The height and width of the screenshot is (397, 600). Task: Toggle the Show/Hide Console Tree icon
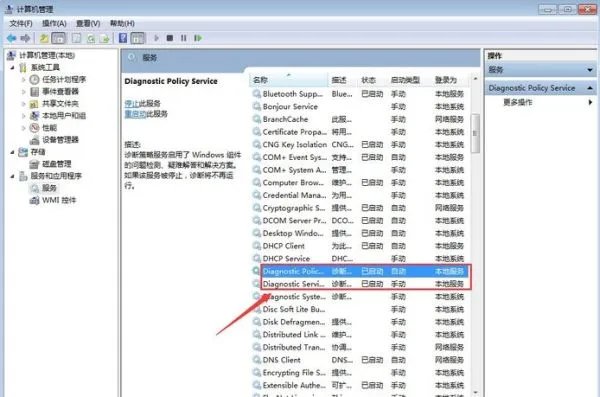(59, 38)
